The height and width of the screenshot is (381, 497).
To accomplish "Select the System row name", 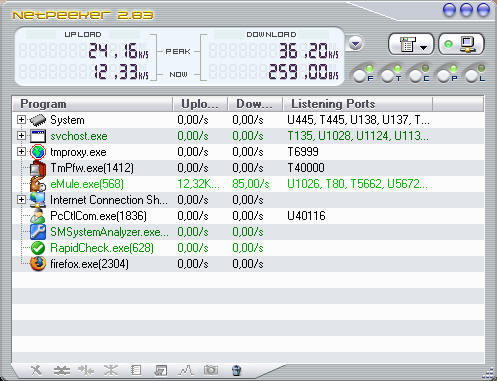I will click(67, 120).
